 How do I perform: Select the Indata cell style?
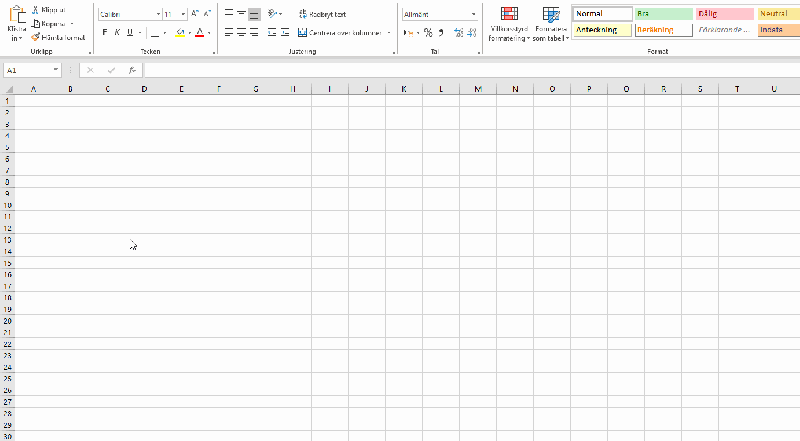pos(779,30)
